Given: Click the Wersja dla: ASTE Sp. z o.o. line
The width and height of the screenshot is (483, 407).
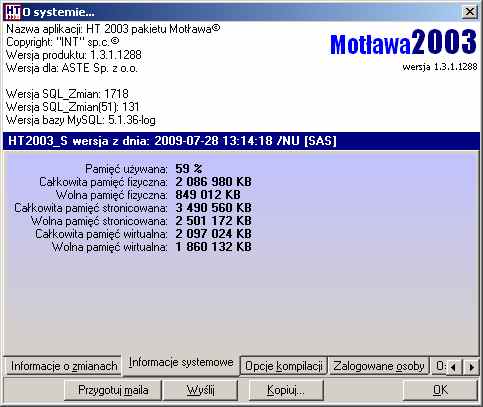Looking at the screenshot, I should (72, 68).
